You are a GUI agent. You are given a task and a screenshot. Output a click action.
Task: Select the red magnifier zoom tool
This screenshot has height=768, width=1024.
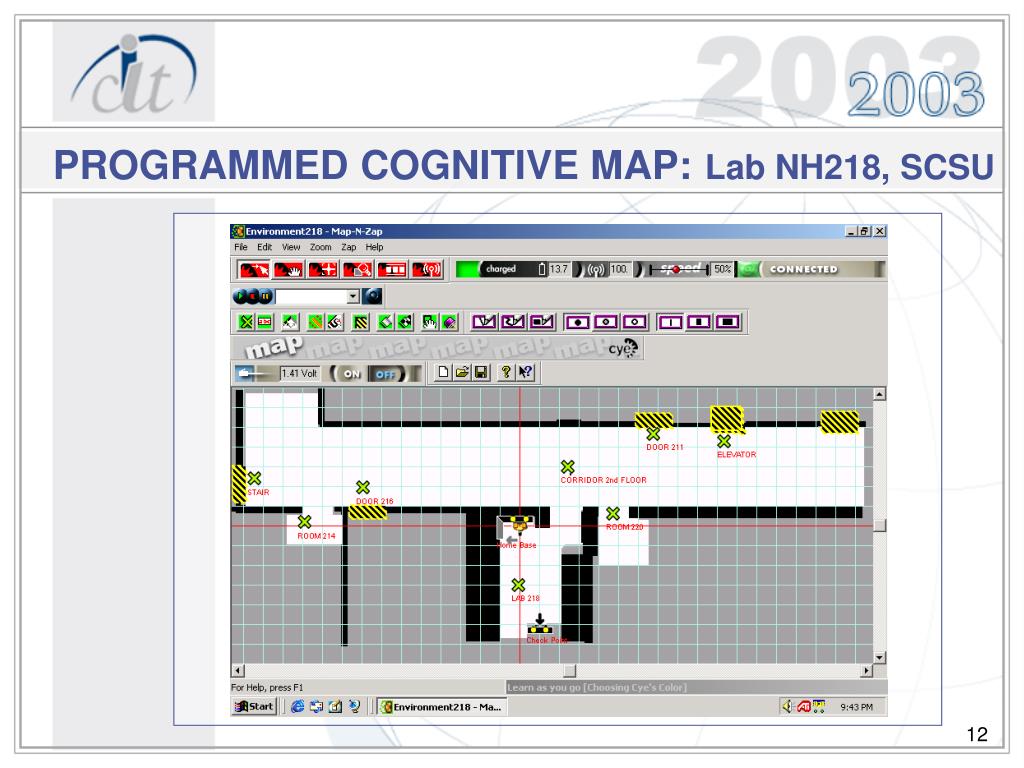coord(357,269)
